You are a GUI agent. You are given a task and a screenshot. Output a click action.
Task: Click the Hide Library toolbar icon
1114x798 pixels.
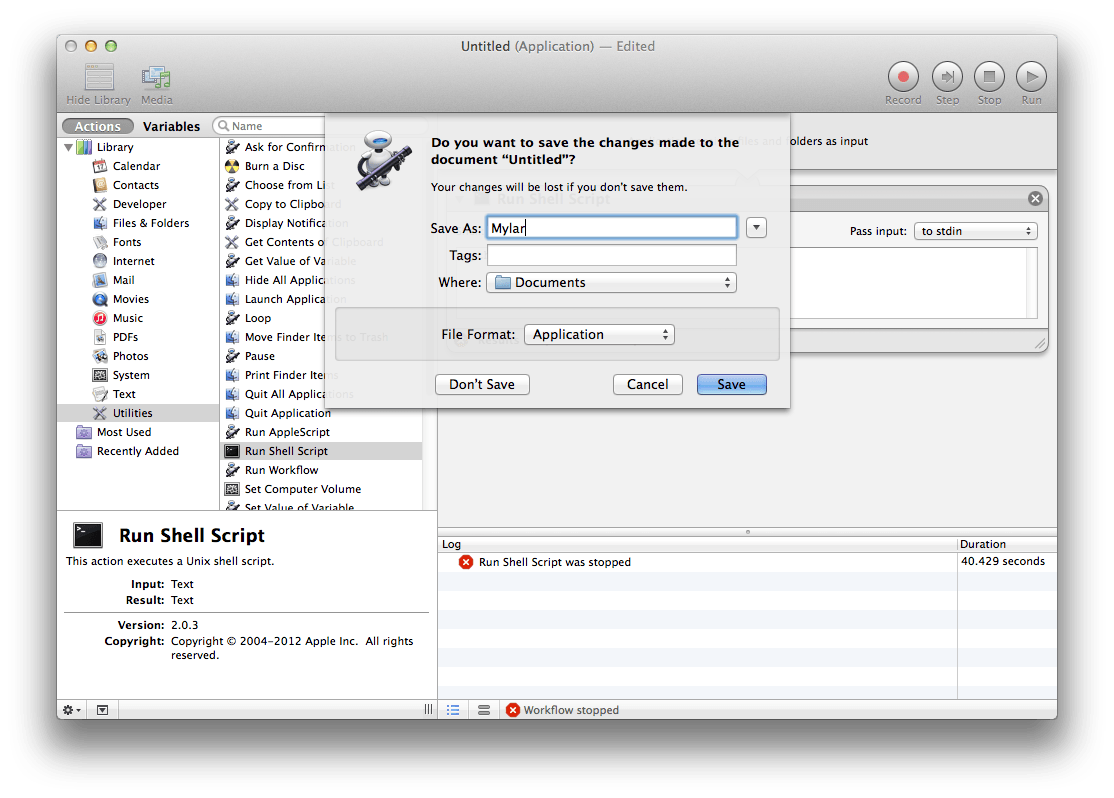tap(99, 78)
